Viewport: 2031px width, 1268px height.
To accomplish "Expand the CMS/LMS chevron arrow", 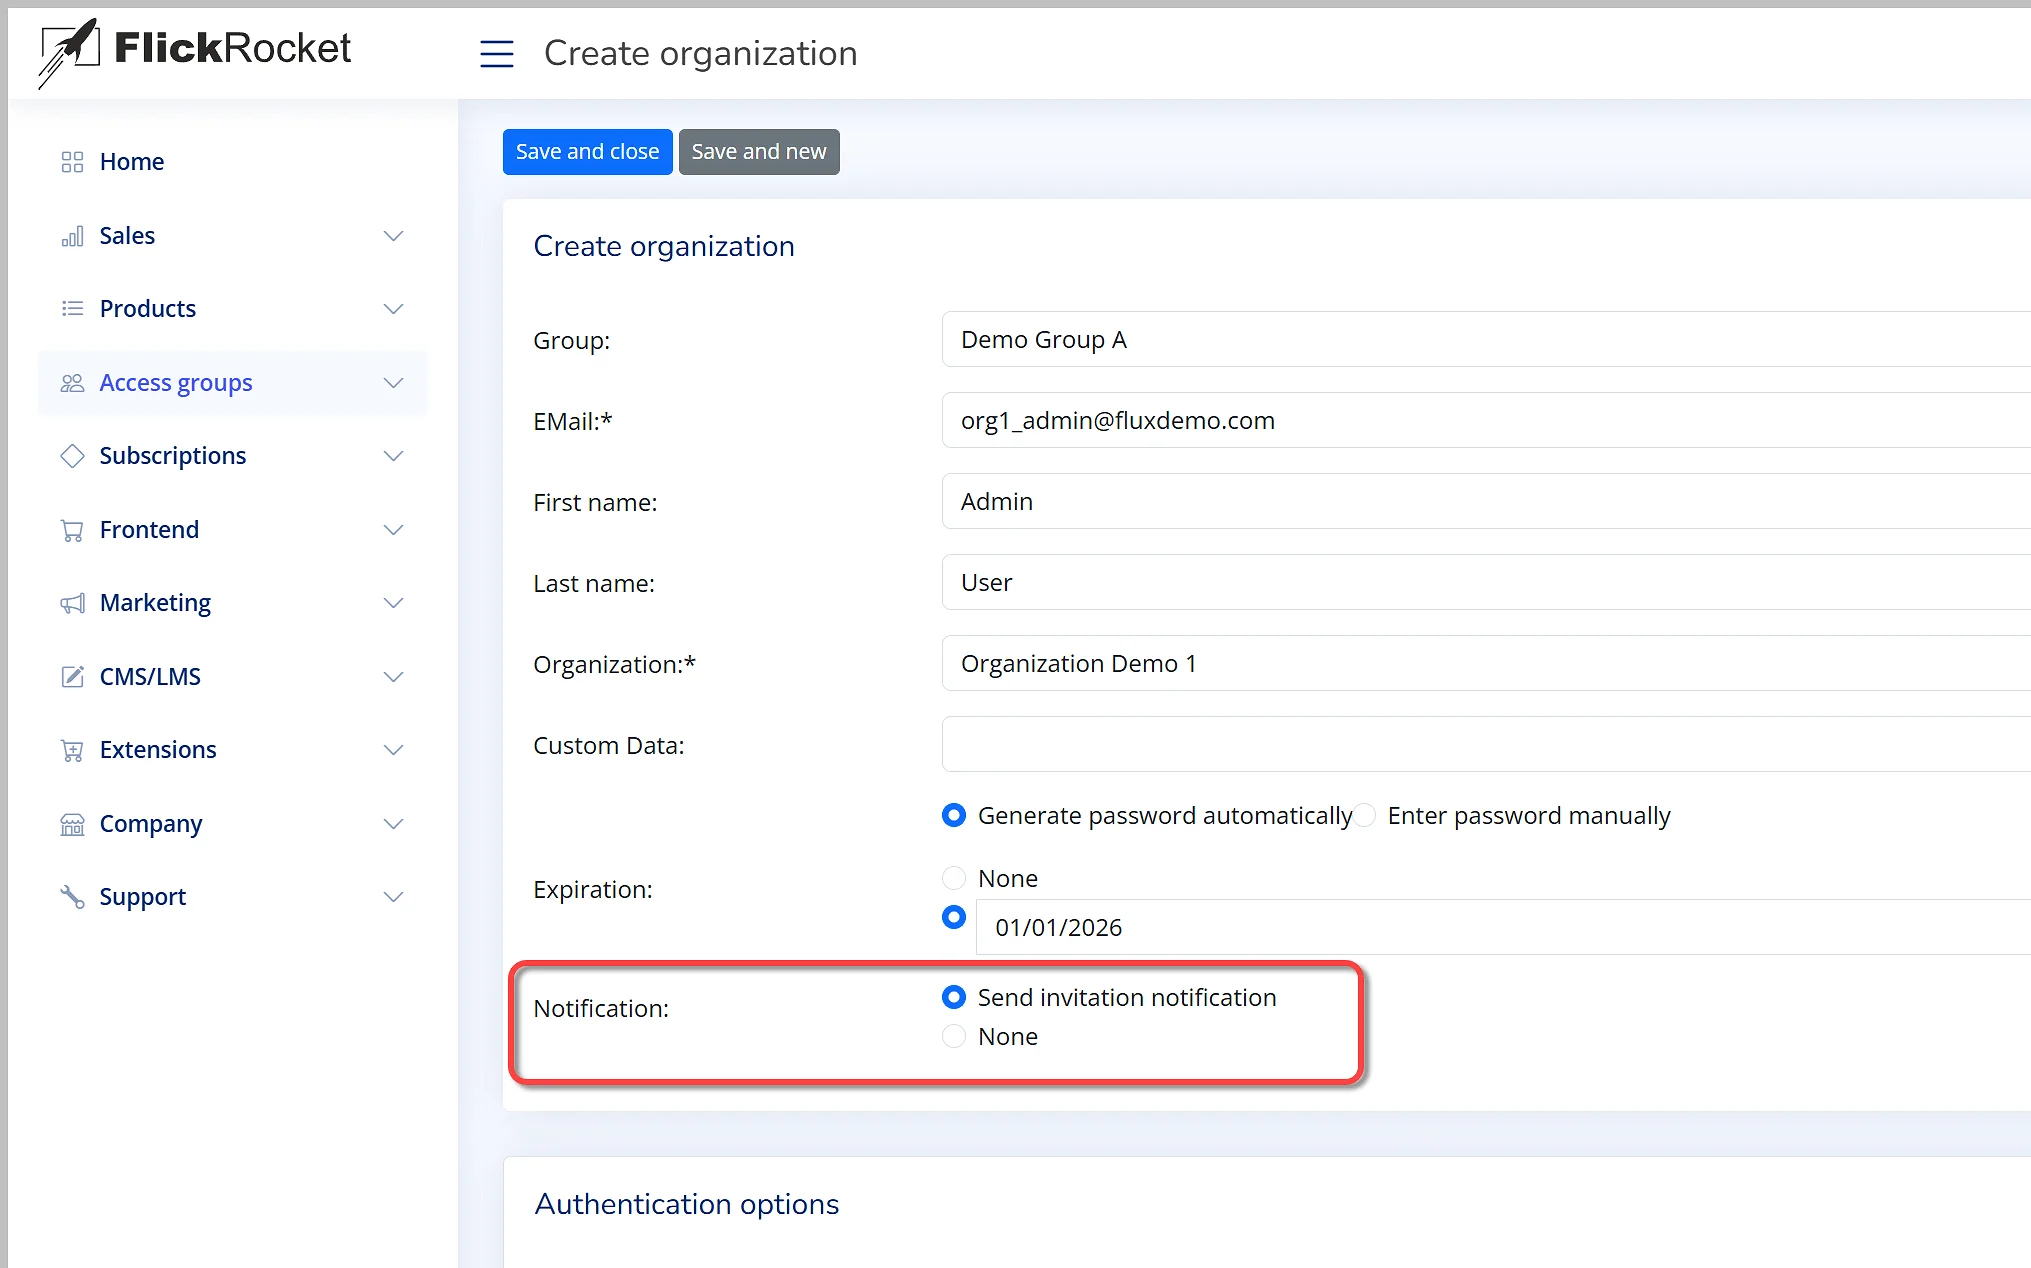I will 393,677.
